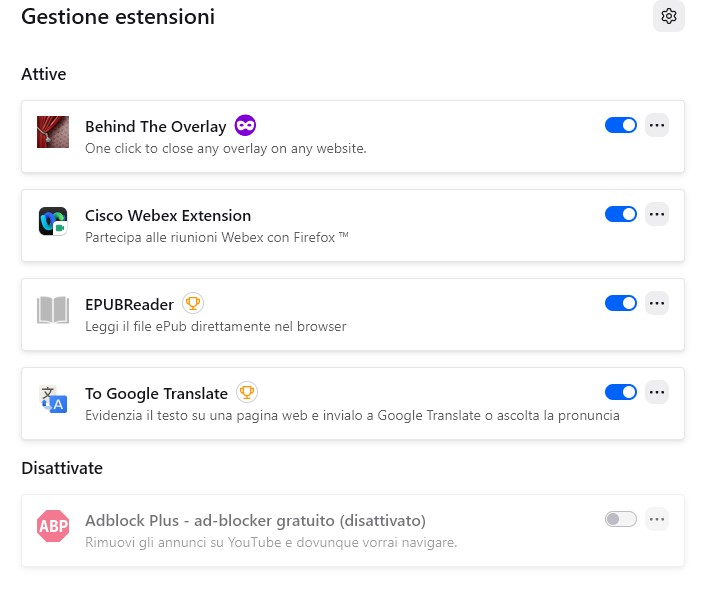Image resolution: width=701 pixels, height=589 pixels.
Task: Click the To Google Translate icon
Action: pyautogui.click(x=53, y=399)
